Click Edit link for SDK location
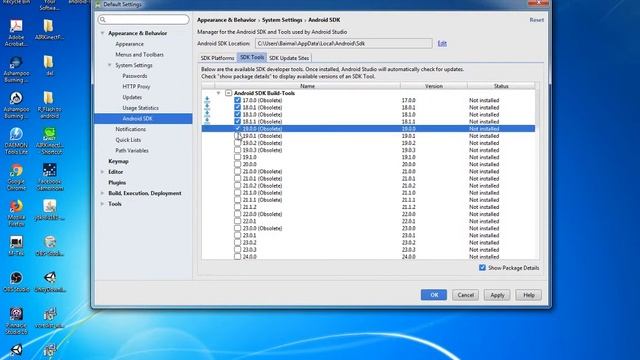The height and width of the screenshot is (360, 640). 442,43
